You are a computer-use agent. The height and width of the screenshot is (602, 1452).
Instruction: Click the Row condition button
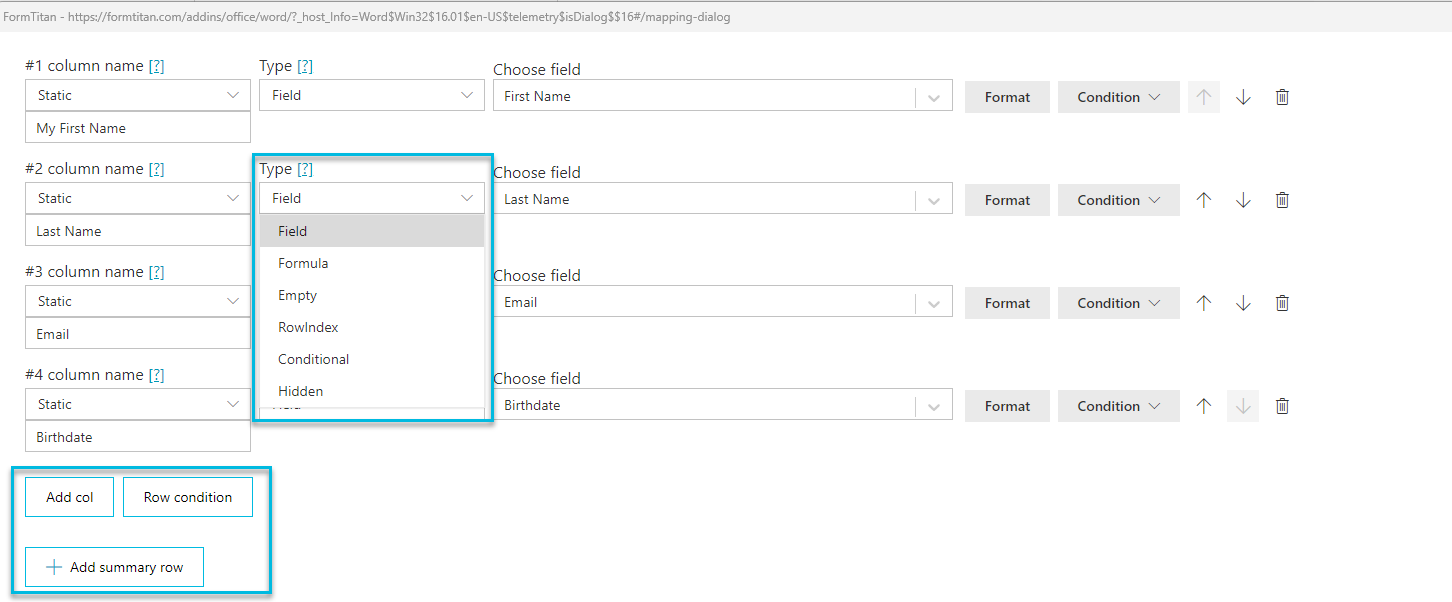(187, 496)
